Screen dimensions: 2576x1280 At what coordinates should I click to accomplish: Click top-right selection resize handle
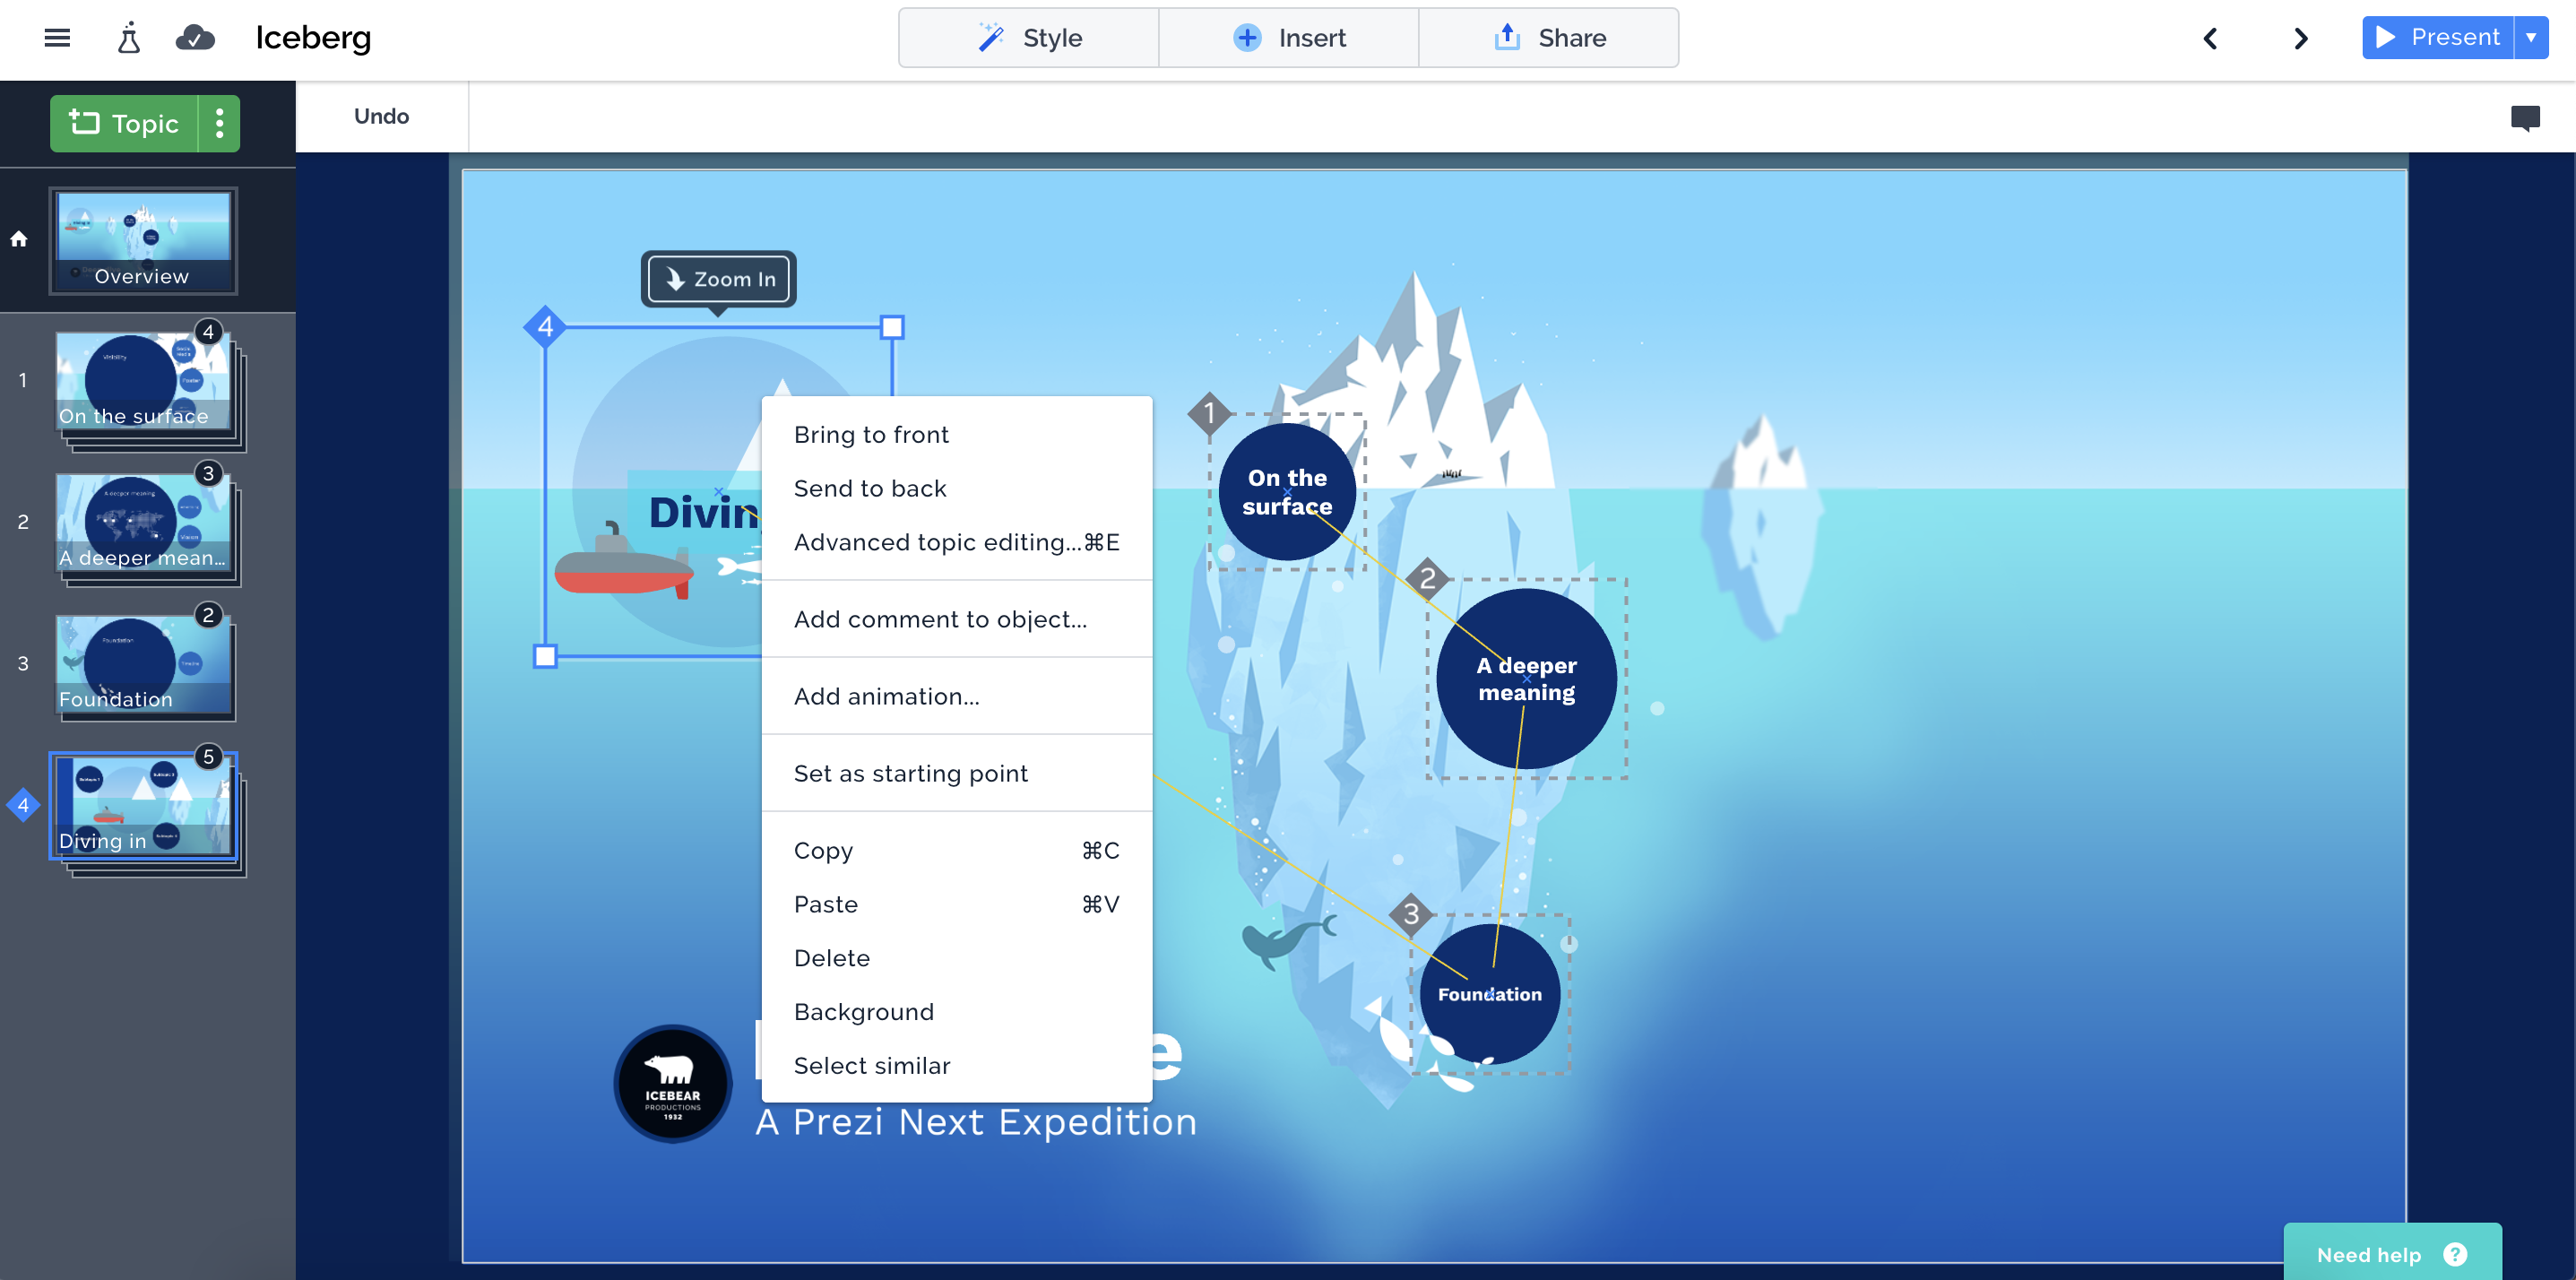point(892,327)
